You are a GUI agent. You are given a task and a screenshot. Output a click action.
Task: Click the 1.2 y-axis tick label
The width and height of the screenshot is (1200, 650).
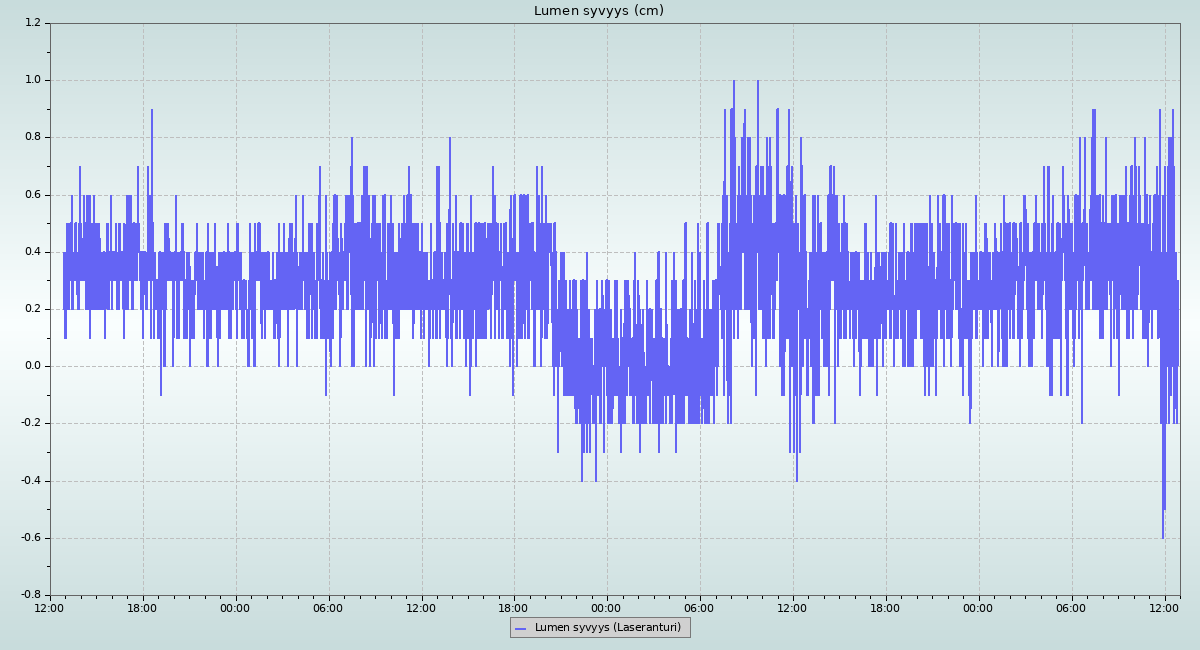(x=33, y=23)
